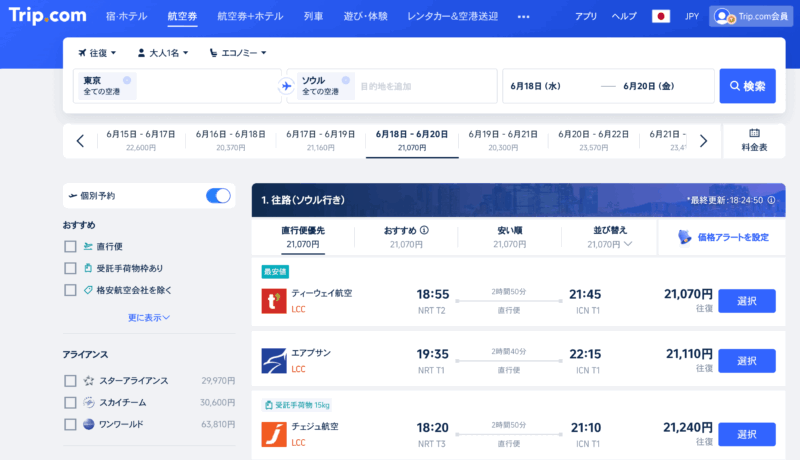Click the last-updated info icon
This screenshot has width=800, height=460.
771,200
